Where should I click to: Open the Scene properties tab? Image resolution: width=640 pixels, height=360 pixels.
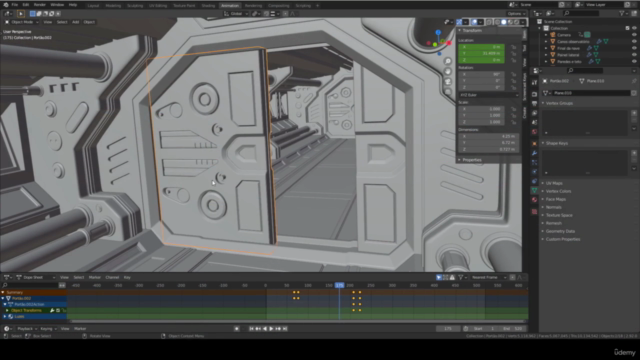(x=534, y=122)
